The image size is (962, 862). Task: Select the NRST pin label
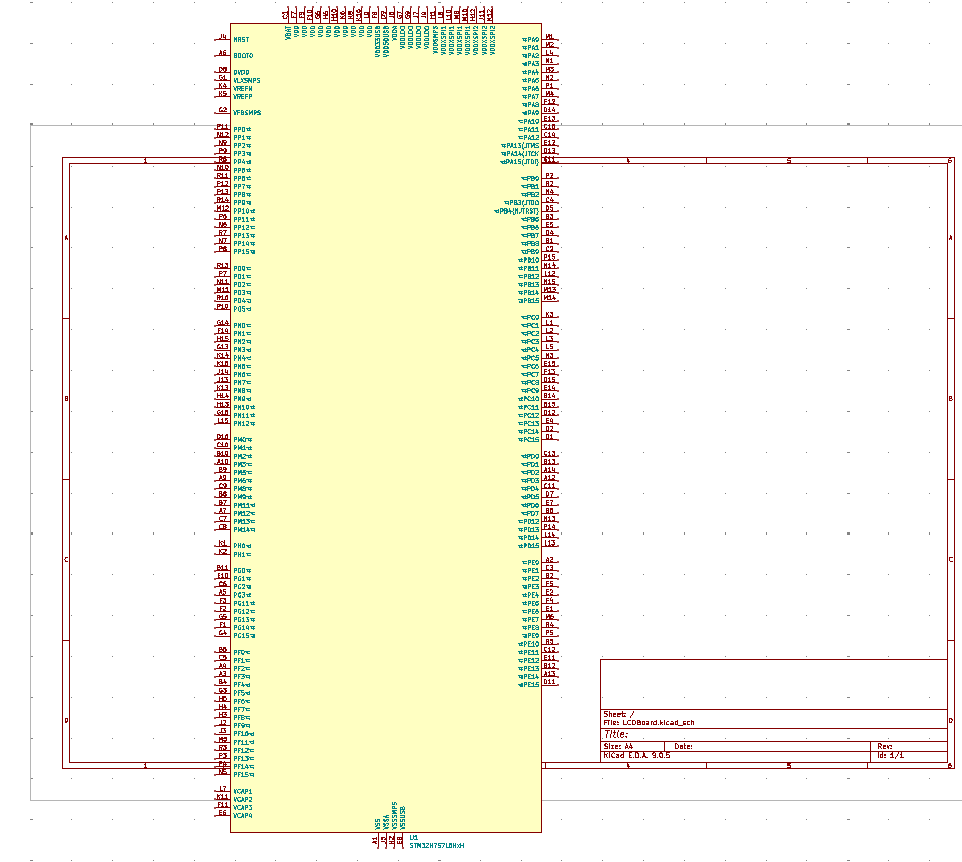point(241,40)
